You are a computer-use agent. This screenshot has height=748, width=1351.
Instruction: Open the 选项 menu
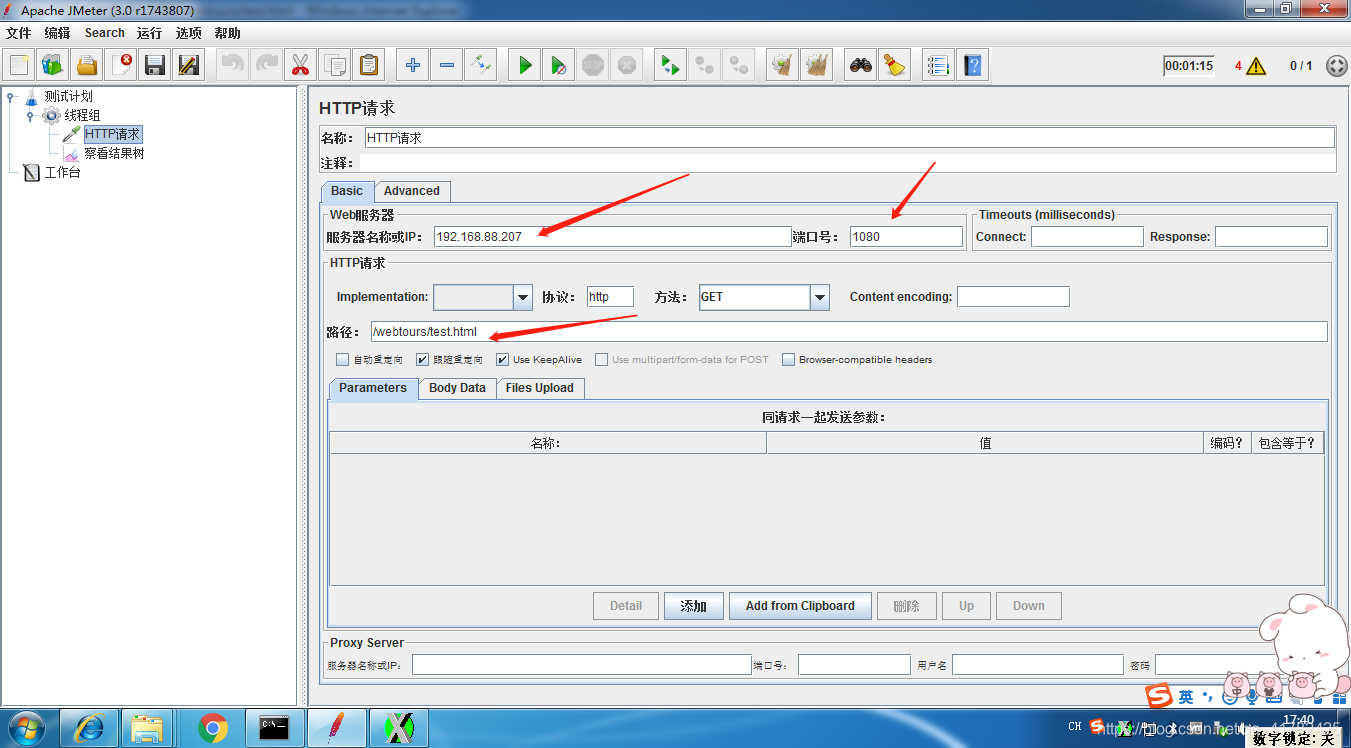pyautogui.click(x=188, y=33)
